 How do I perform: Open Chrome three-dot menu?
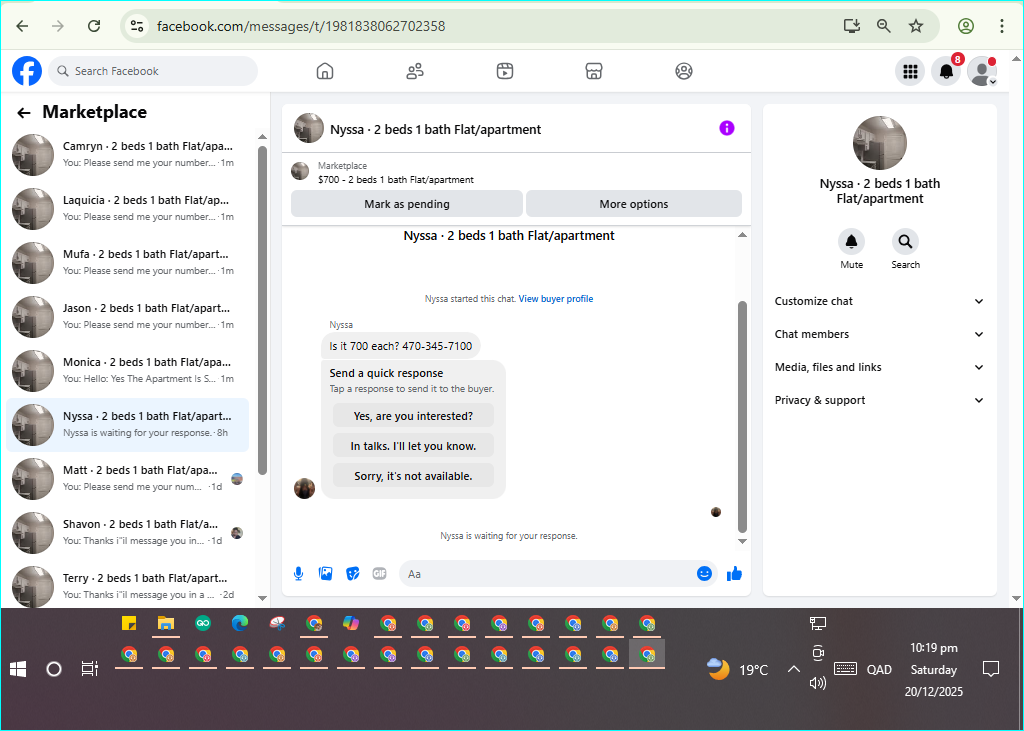pos(1001,26)
